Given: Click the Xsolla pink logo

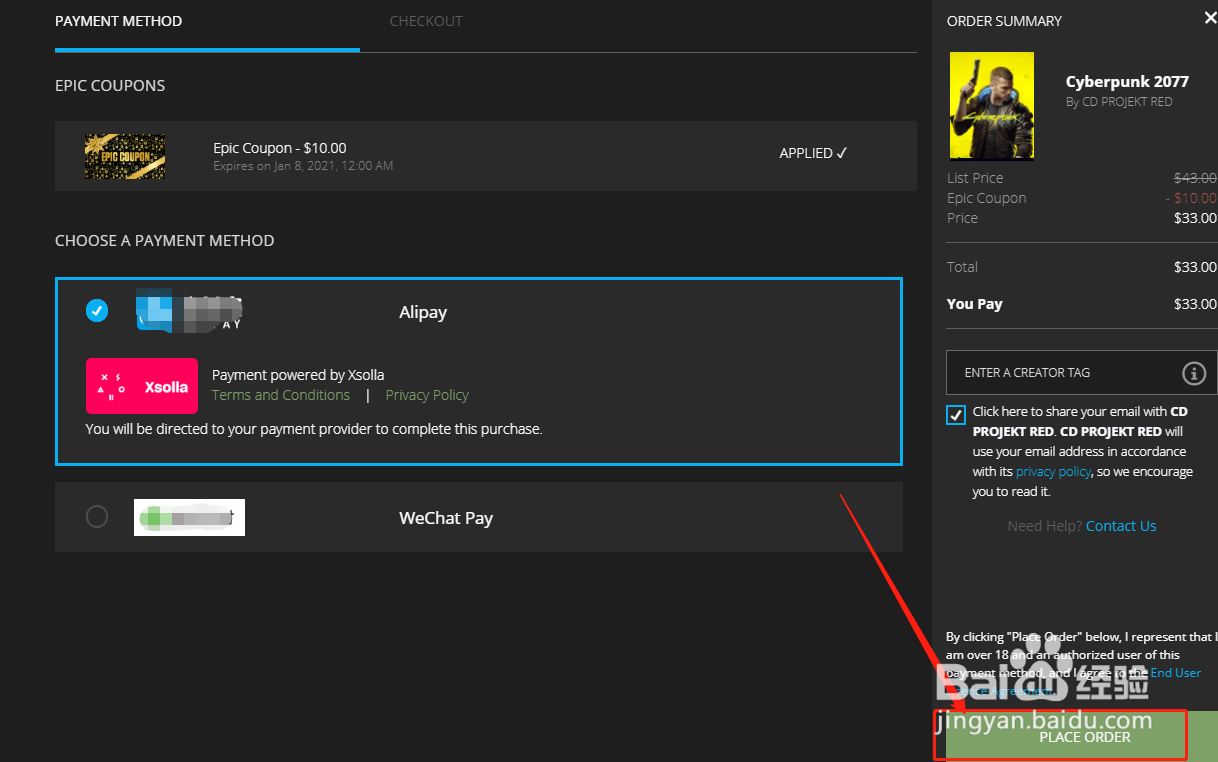Looking at the screenshot, I should [x=142, y=386].
